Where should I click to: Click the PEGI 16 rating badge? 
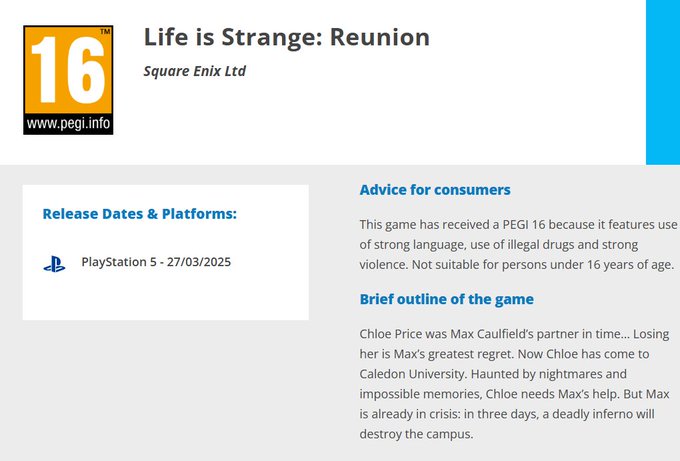(x=68, y=80)
